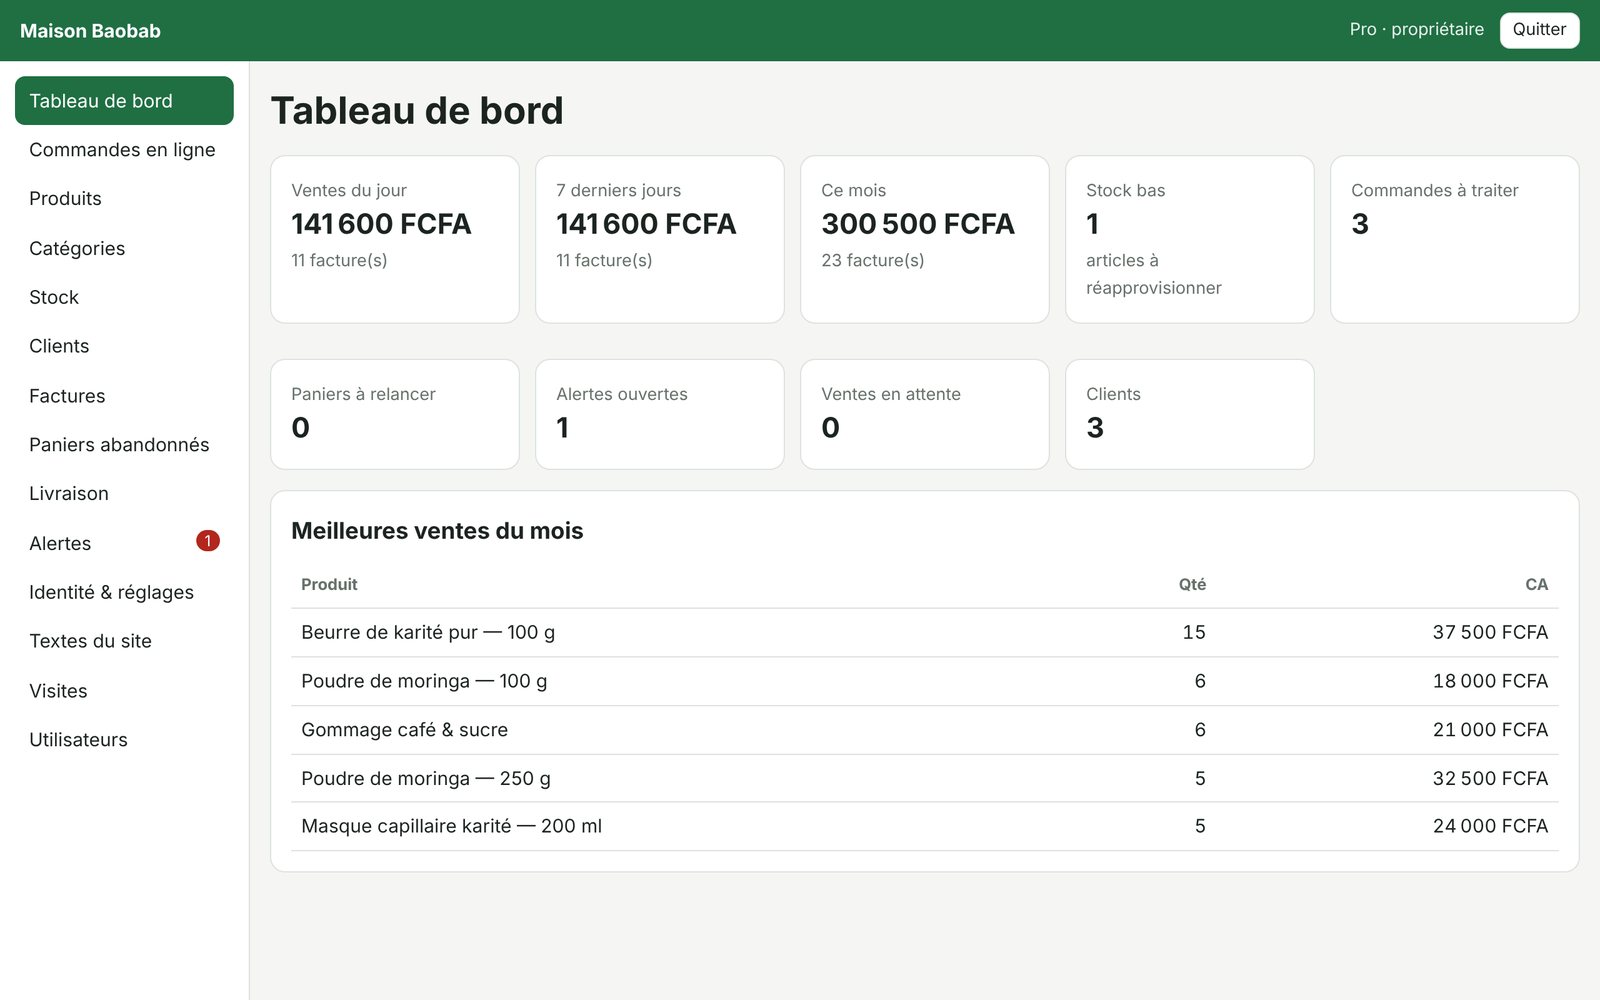Select Poudre de moringa — 250 g row
The height and width of the screenshot is (1000, 1600).
click(925, 779)
